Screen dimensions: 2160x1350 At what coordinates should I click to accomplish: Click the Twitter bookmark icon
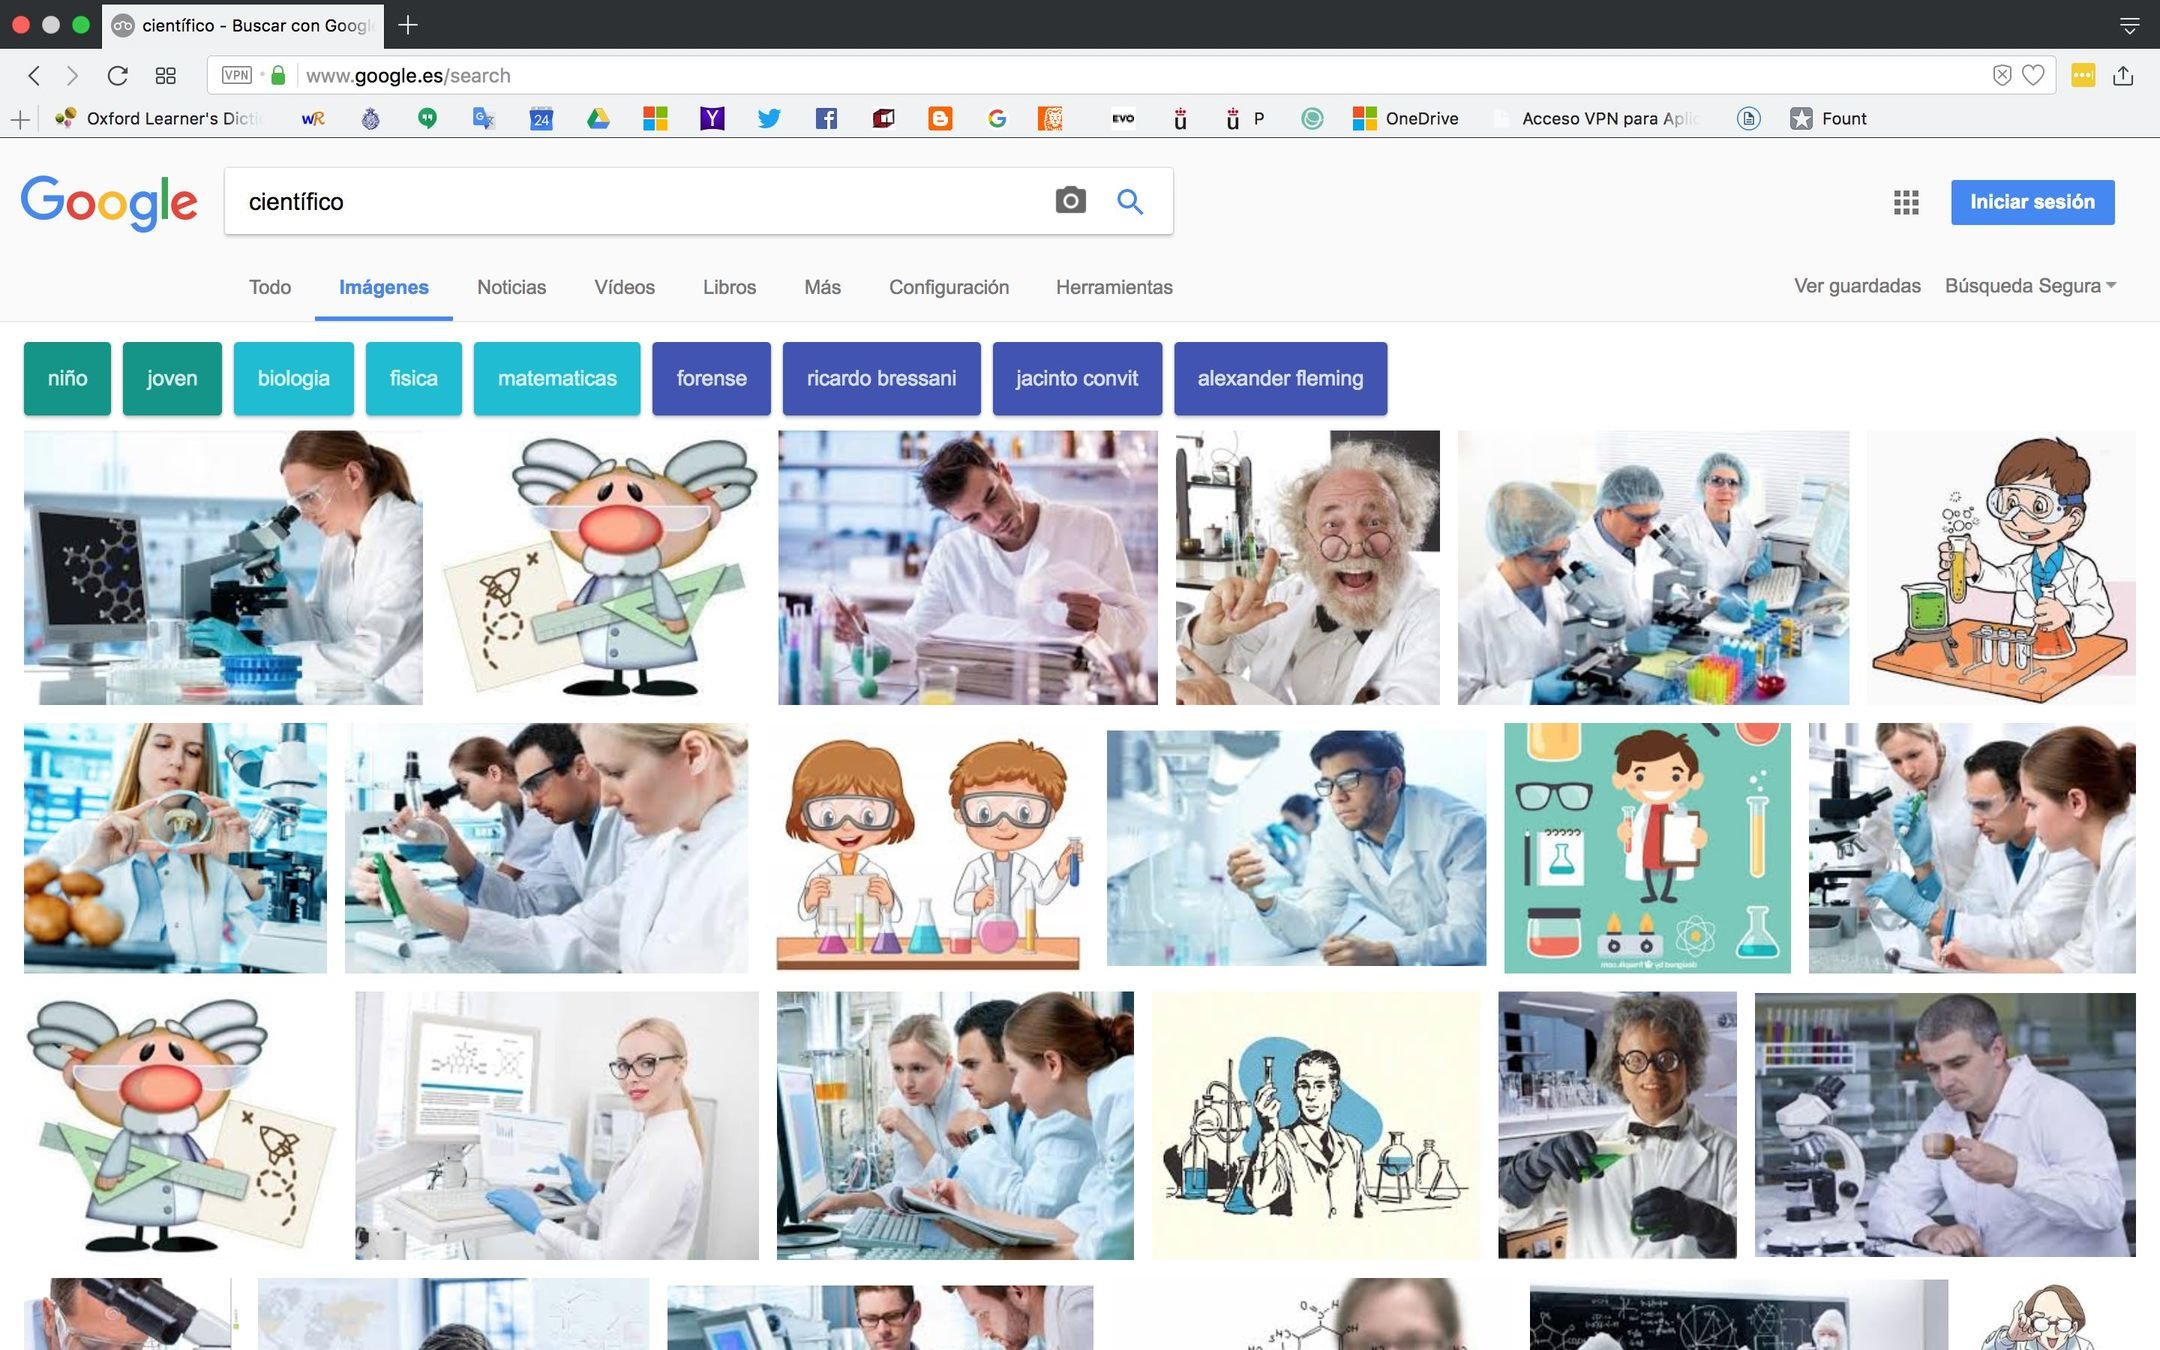(x=769, y=119)
